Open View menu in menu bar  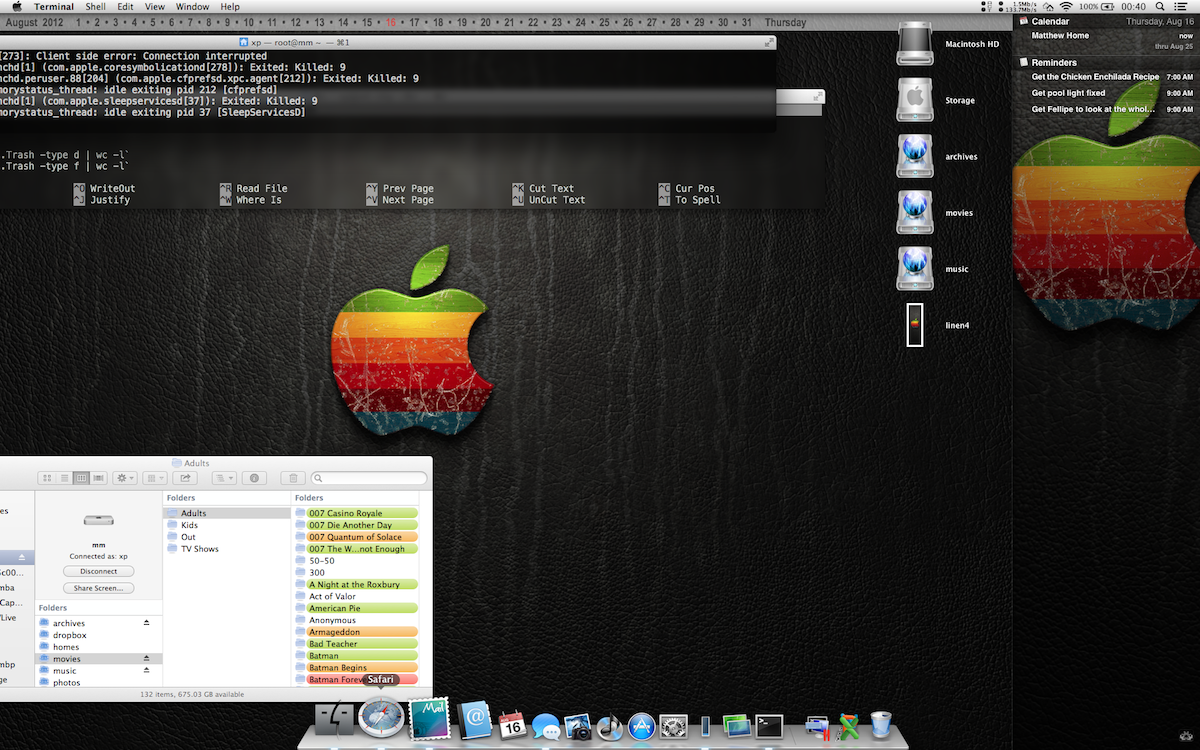point(155,6)
